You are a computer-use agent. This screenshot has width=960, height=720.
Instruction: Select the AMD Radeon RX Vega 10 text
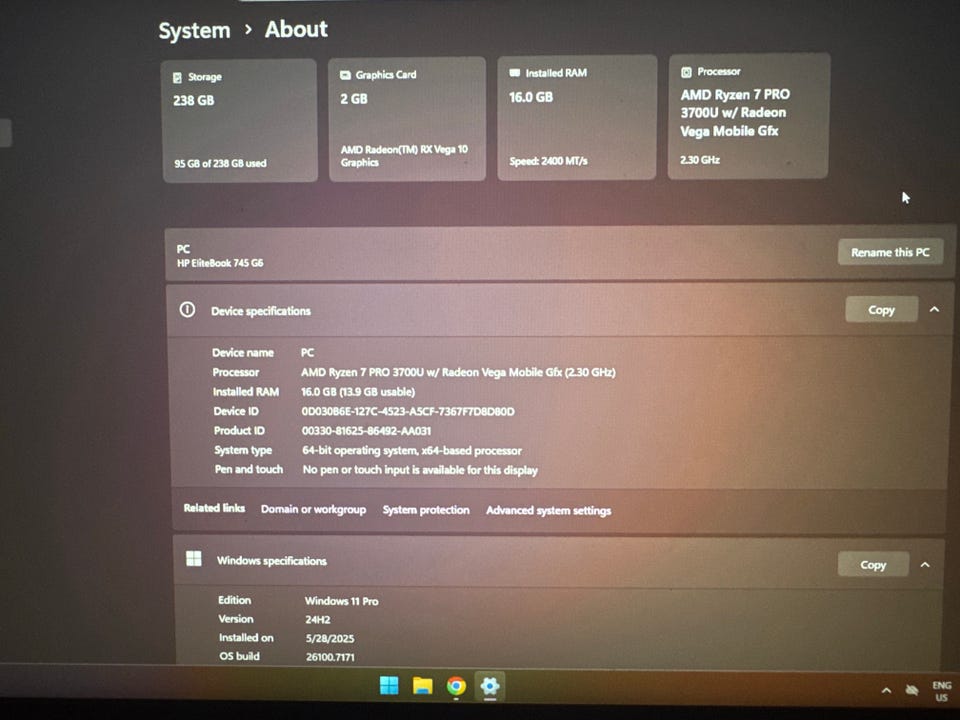(x=404, y=156)
